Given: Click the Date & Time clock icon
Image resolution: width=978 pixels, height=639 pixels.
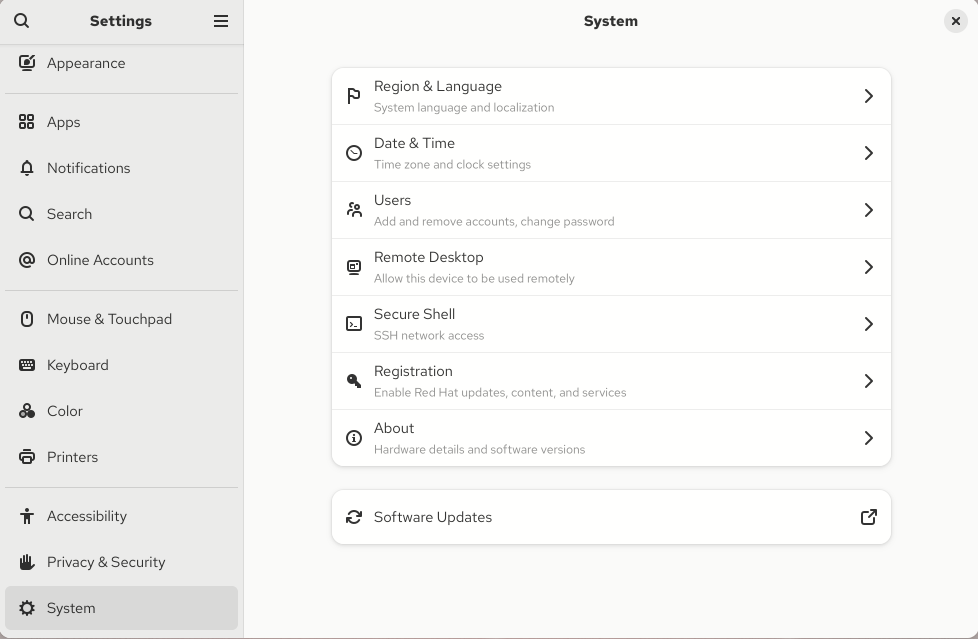Looking at the screenshot, I should (x=354, y=153).
